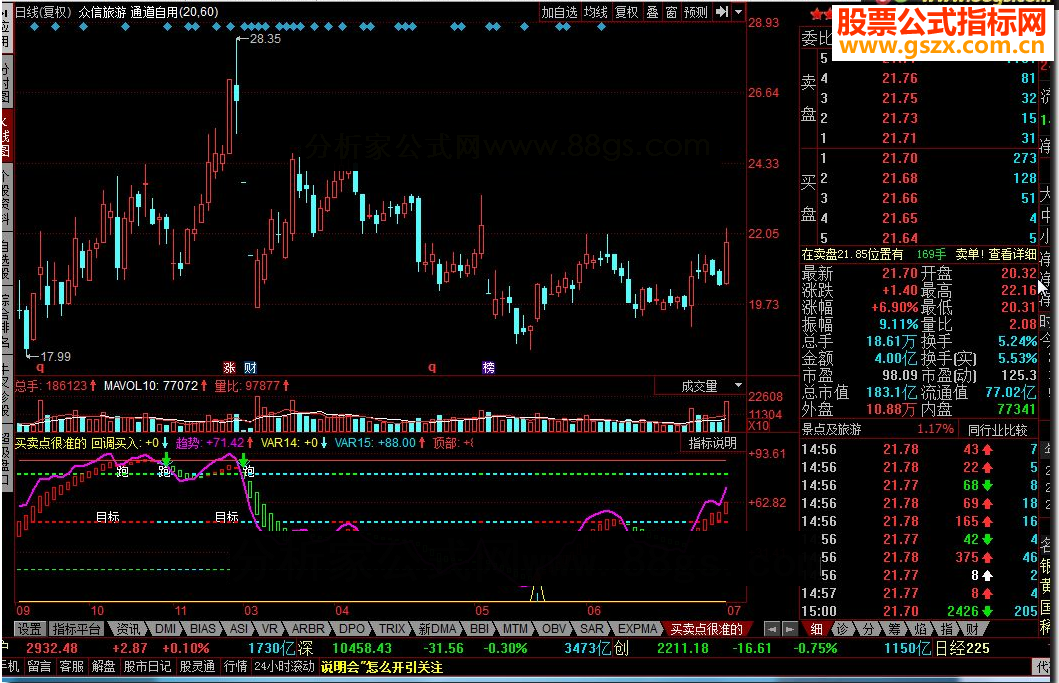This screenshot has width=1059, height=683.
Task: Click the 财 finance marker on K-line chart
Action: click(251, 368)
